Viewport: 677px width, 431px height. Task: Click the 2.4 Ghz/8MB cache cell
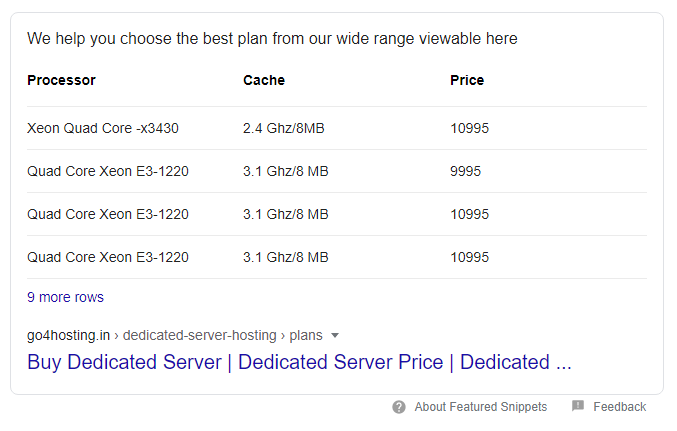[x=284, y=128]
